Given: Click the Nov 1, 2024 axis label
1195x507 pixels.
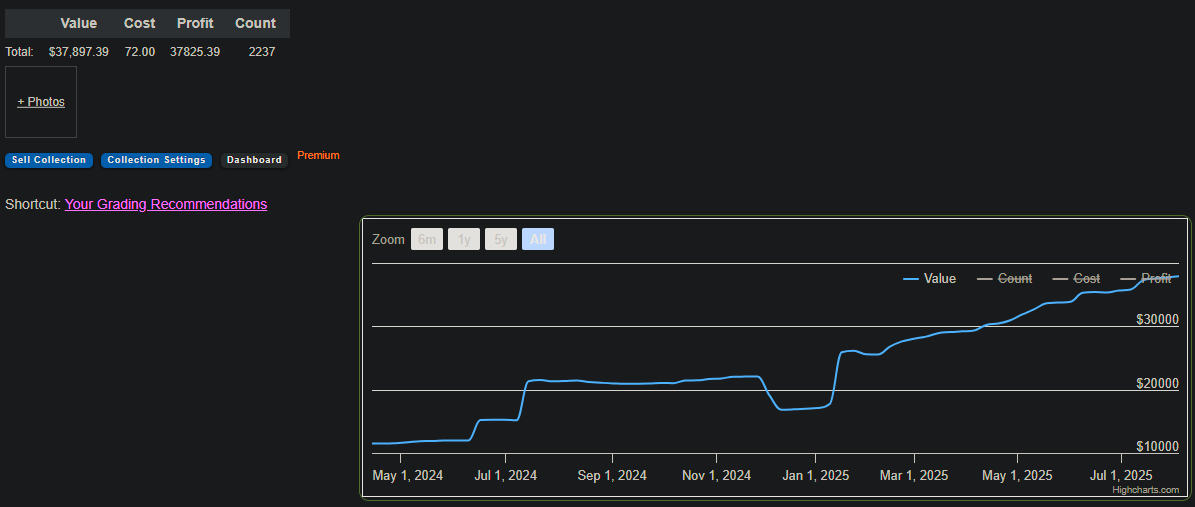Looking at the screenshot, I should coord(716,475).
